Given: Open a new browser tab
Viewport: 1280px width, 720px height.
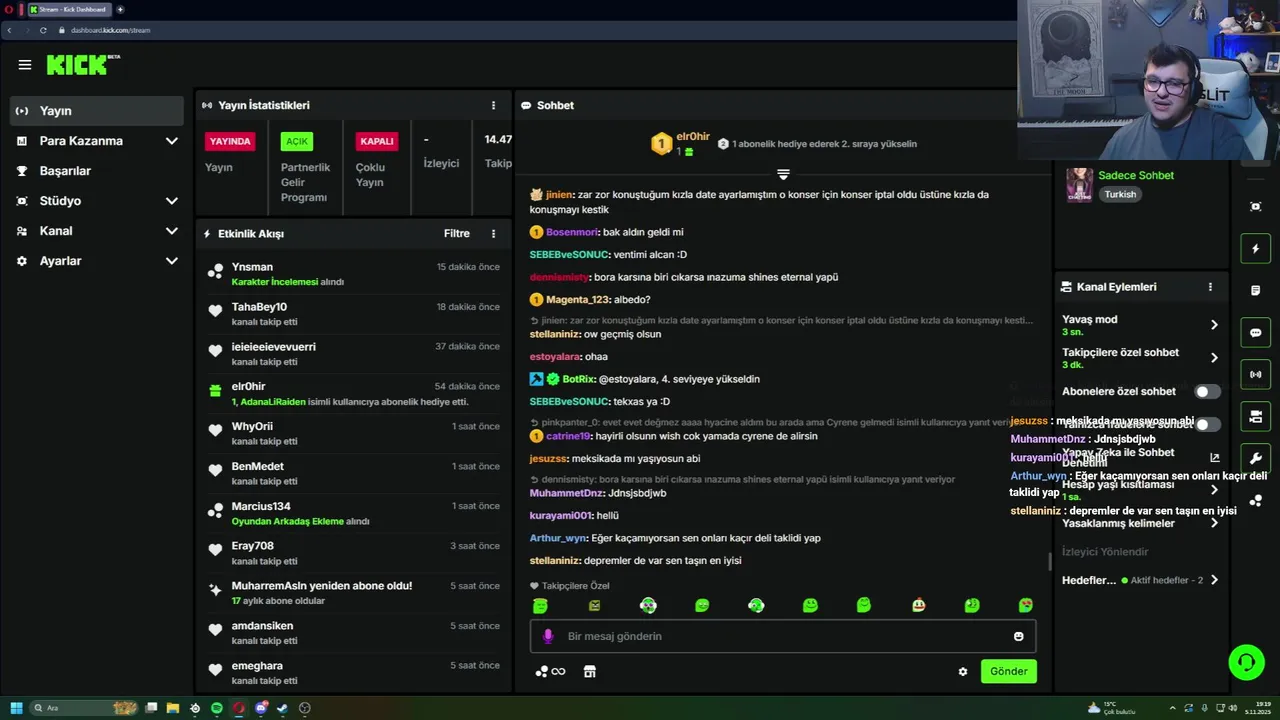Looking at the screenshot, I should (121, 10).
